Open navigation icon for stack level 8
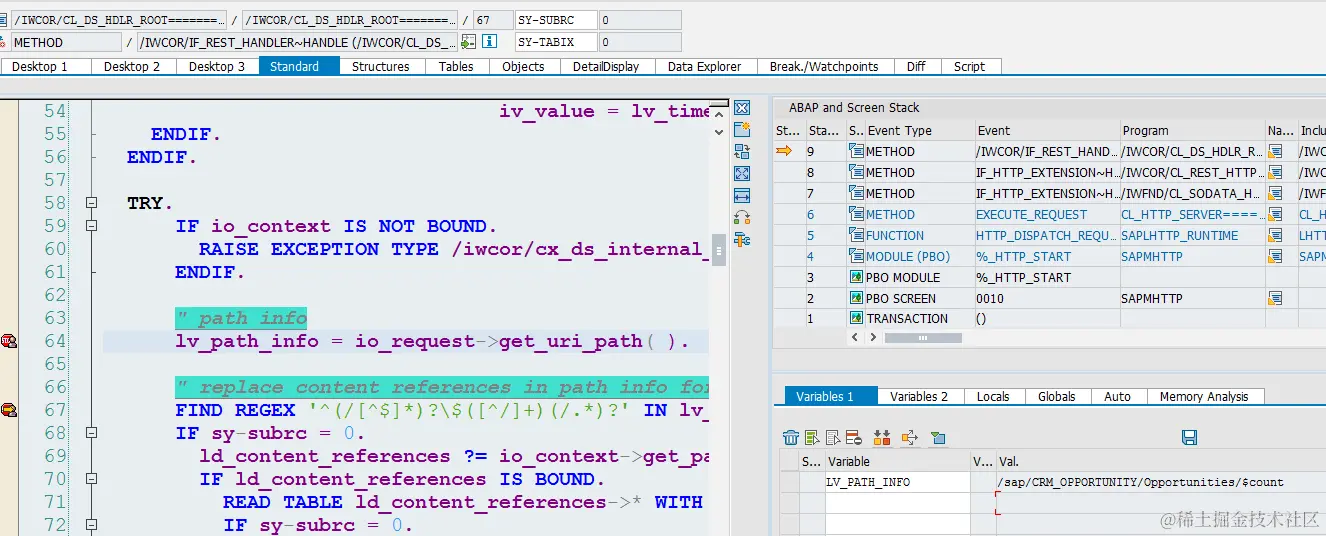This screenshot has width=1326, height=536. pyautogui.click(x=1275, y=172)
